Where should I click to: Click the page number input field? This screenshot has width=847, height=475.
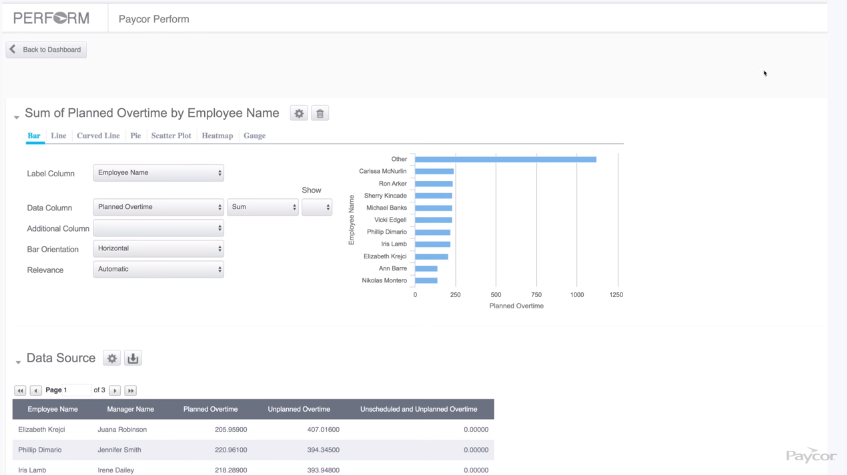click(x=77, y=390)
